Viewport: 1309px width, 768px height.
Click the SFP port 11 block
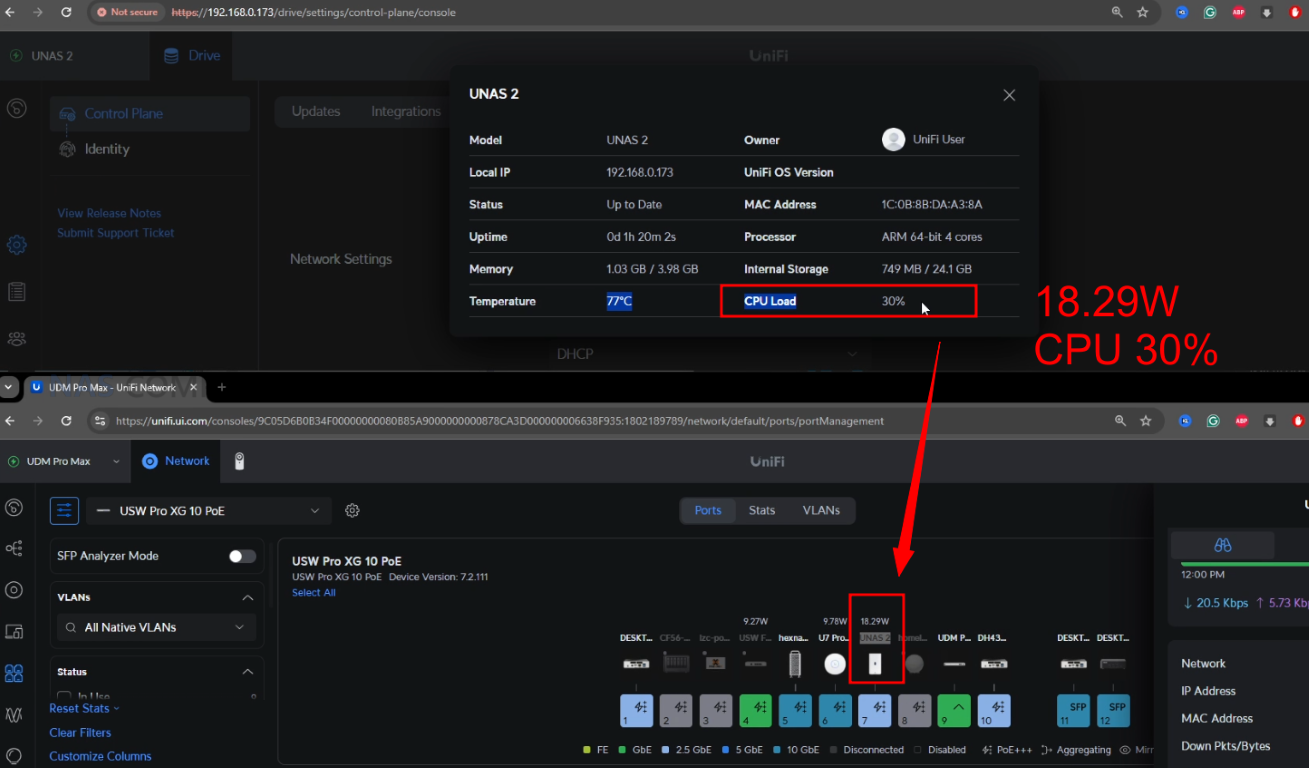[1073, 710]
